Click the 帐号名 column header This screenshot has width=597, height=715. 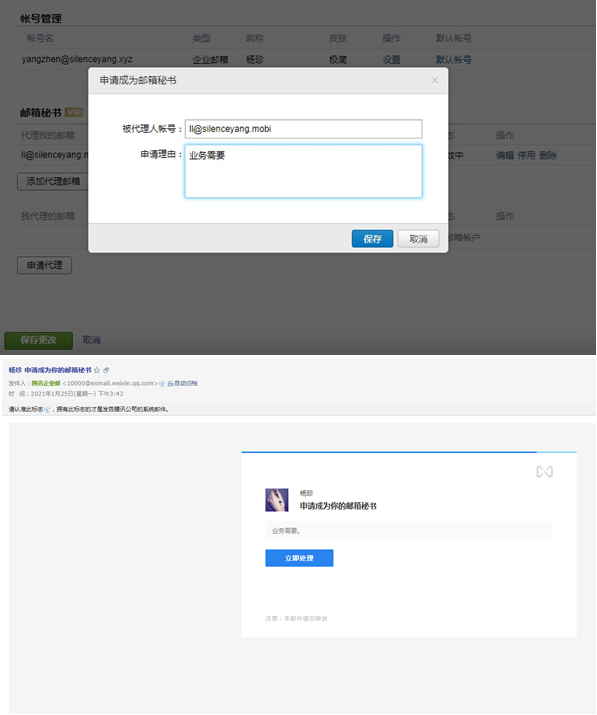[40, 38]
